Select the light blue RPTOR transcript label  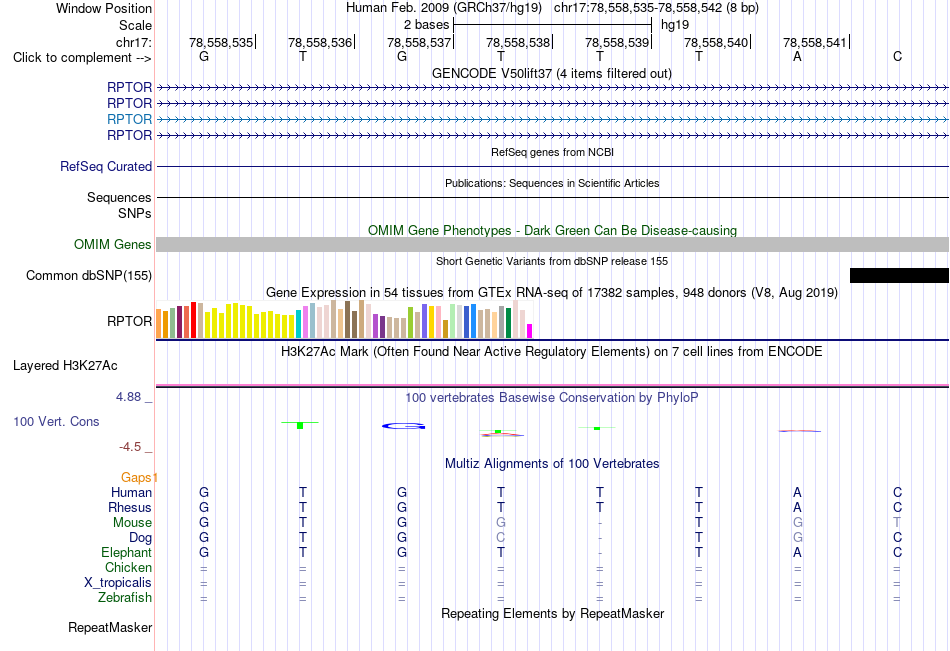click(129, 119)
